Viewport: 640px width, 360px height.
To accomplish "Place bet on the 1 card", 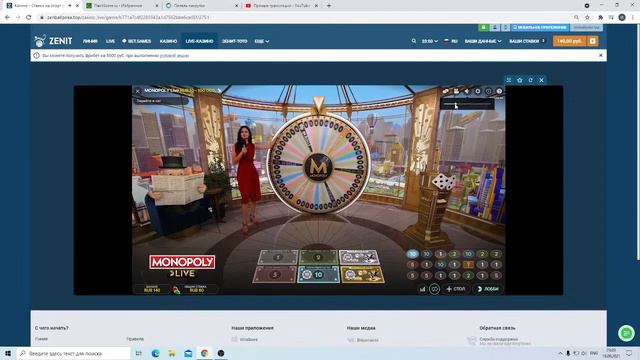I will coord(278,257).
